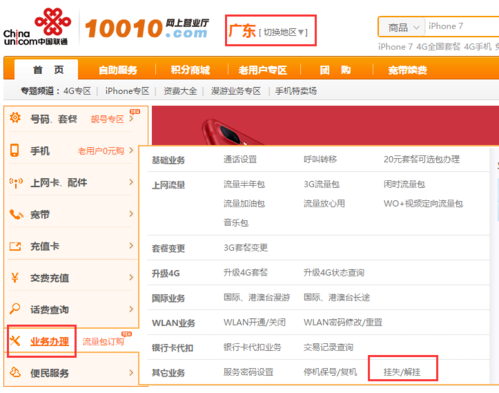The width and height of the screenshot is (499, 393).
Task: Expand the 宽带 category arrow
Action: [131, 214]
